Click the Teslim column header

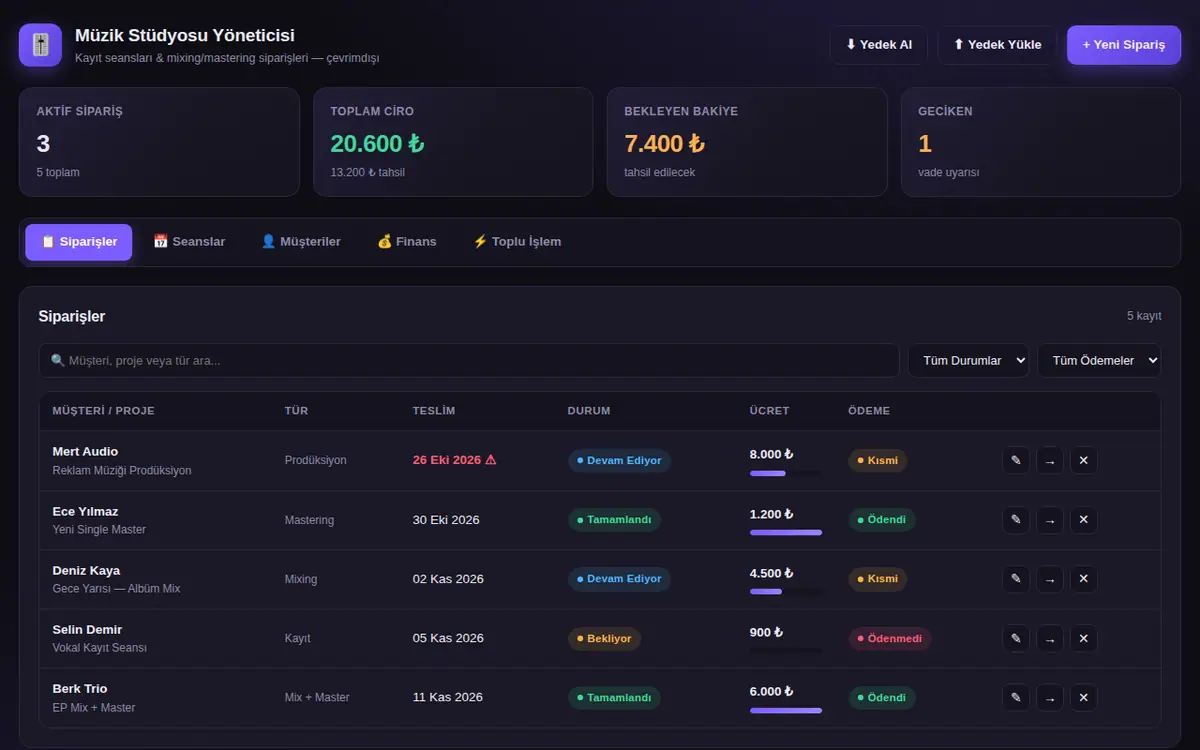point(434,411)
